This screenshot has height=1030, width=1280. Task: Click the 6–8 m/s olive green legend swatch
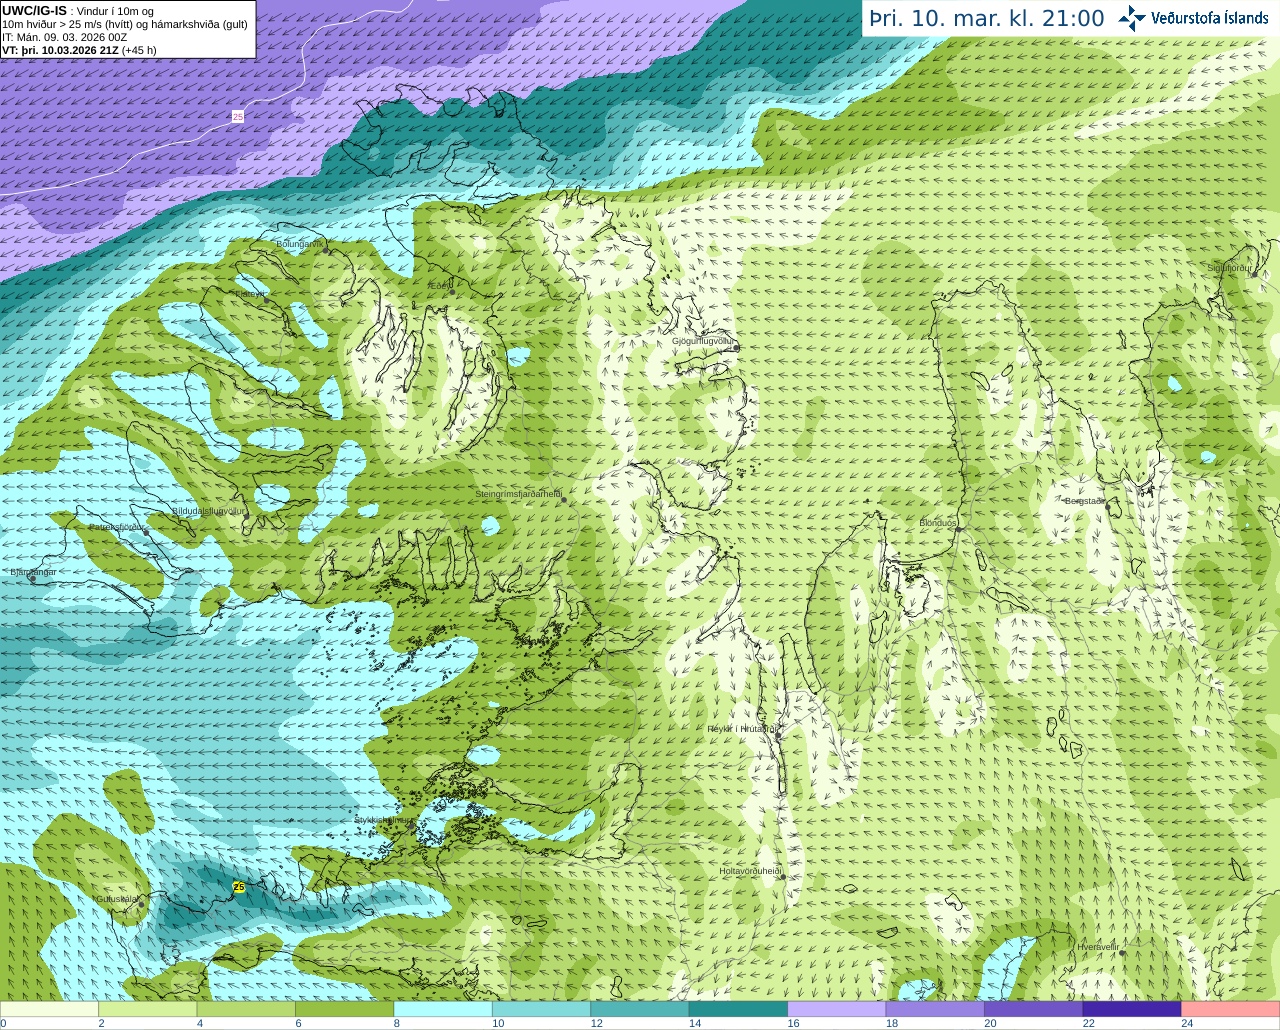(x=344, y=1009)
